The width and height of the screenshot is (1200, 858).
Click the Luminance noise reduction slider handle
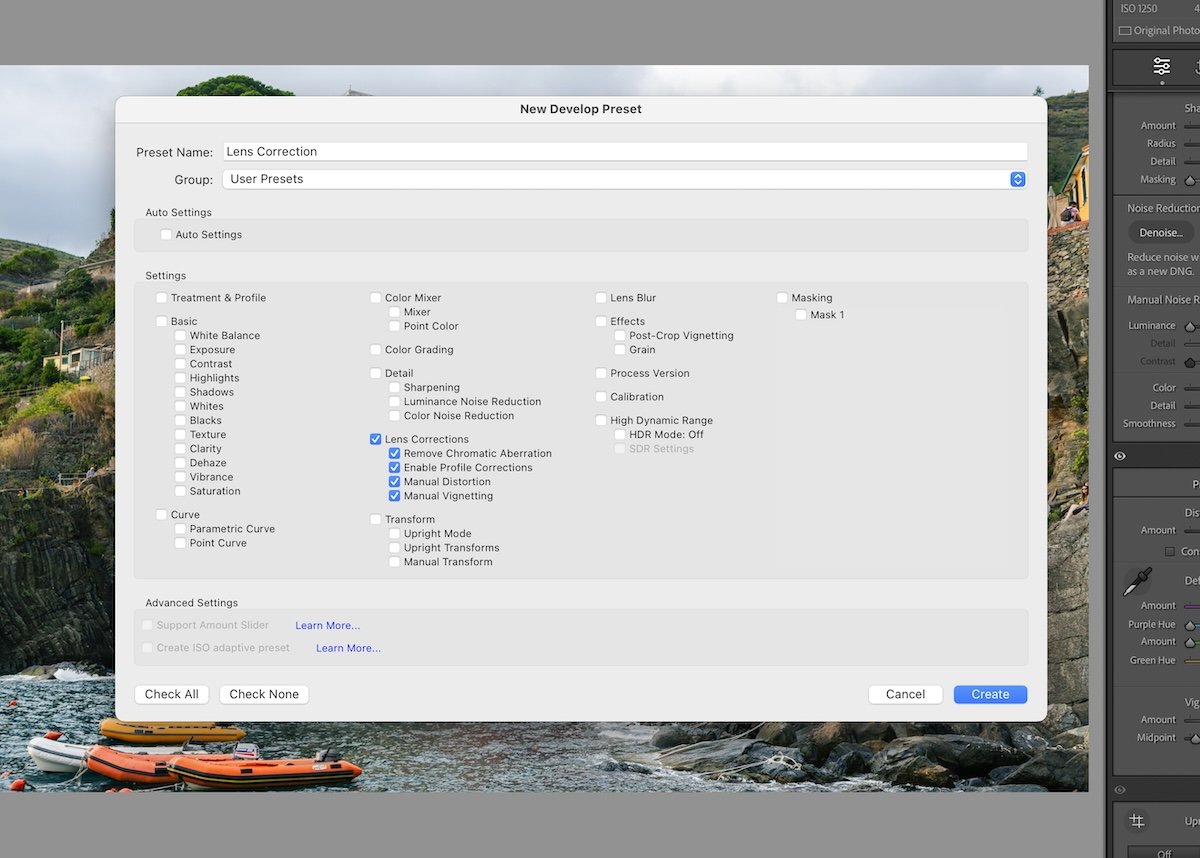(1190, 326)
